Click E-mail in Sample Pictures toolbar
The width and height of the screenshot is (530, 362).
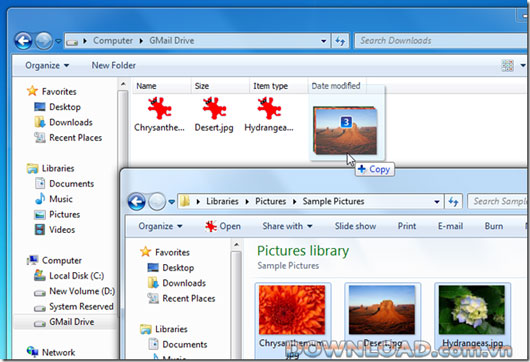450,226
